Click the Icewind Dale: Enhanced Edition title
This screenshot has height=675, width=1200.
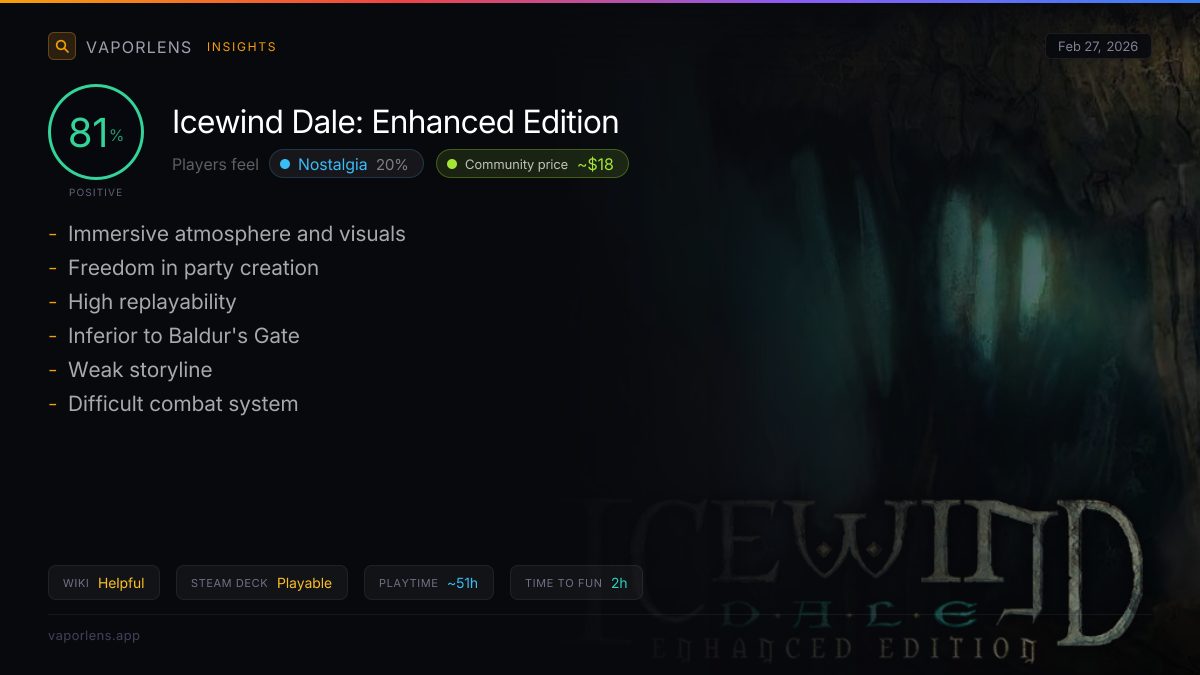395,122
